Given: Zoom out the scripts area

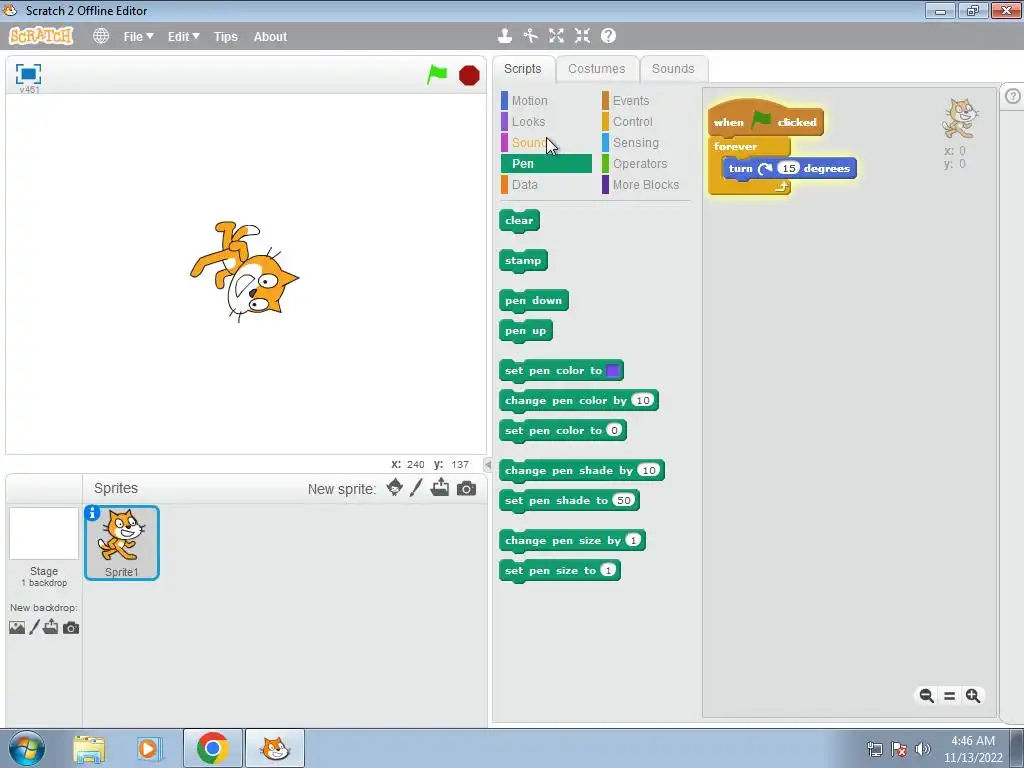Looking at the screenshot, I should pyautogui.click(x=926, y=696).
